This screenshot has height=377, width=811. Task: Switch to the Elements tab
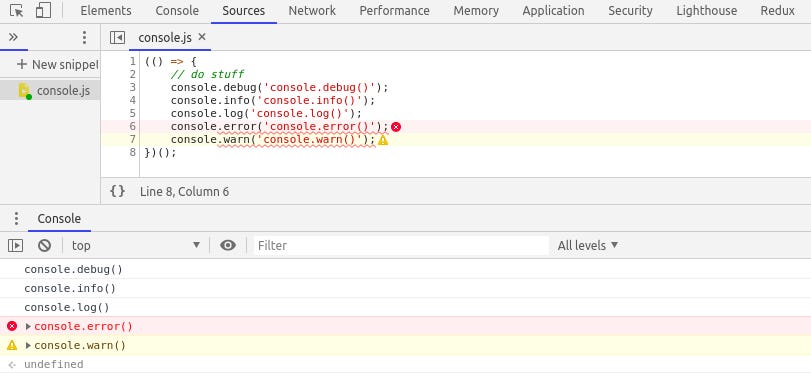106,11
